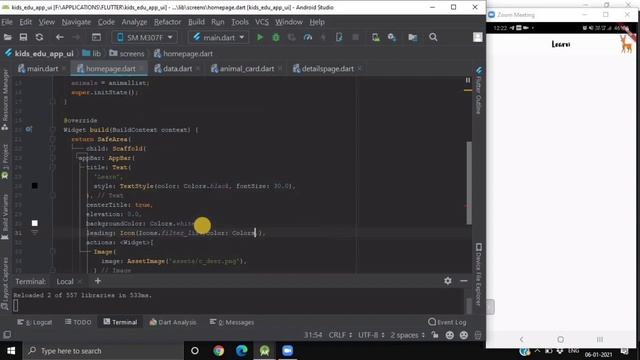Open the Flutter Outline side panel
Screen dimensions: 640x360
(478, 91)
